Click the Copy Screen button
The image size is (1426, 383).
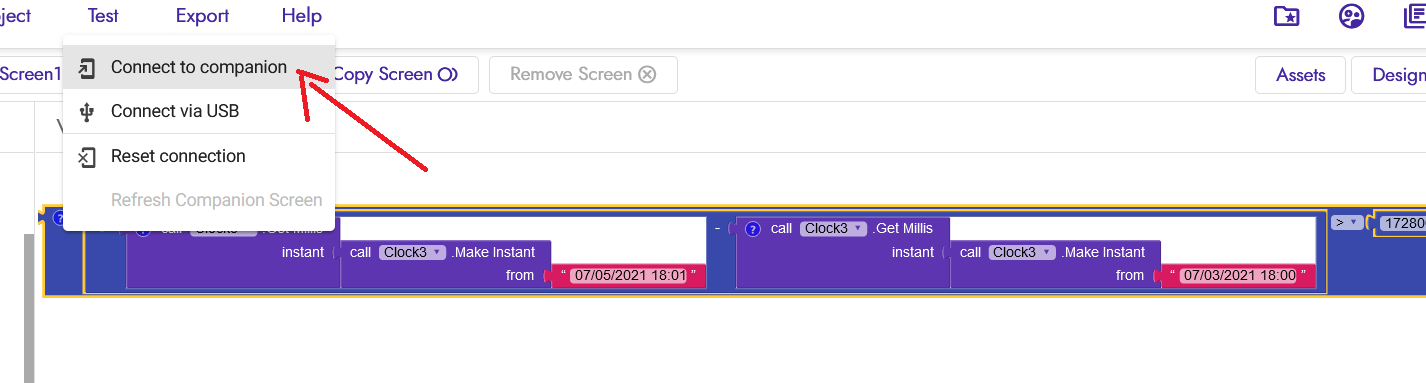pyautogui.click(x=395, y=75)
